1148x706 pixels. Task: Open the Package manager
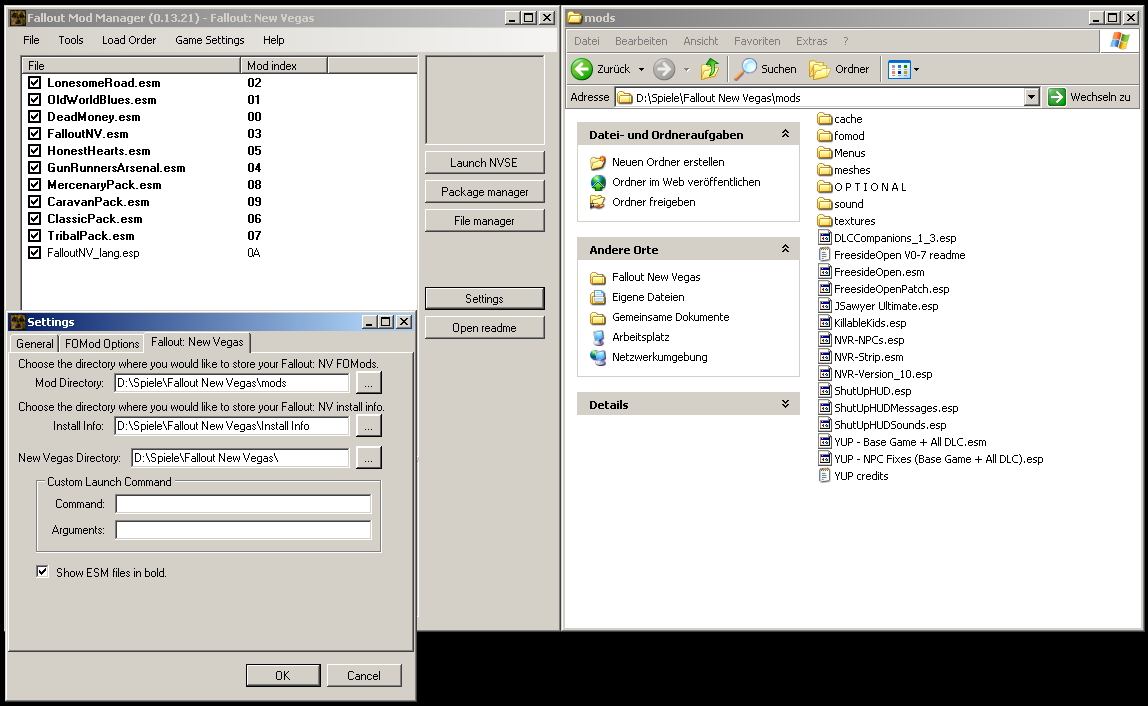point(484,191)
